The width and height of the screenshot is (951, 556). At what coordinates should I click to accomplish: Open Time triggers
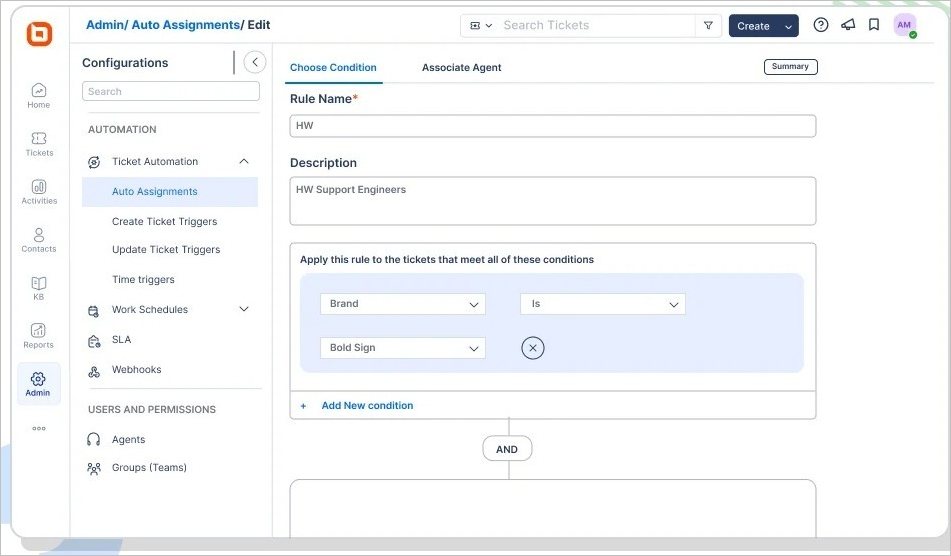(x=143, y=280)
